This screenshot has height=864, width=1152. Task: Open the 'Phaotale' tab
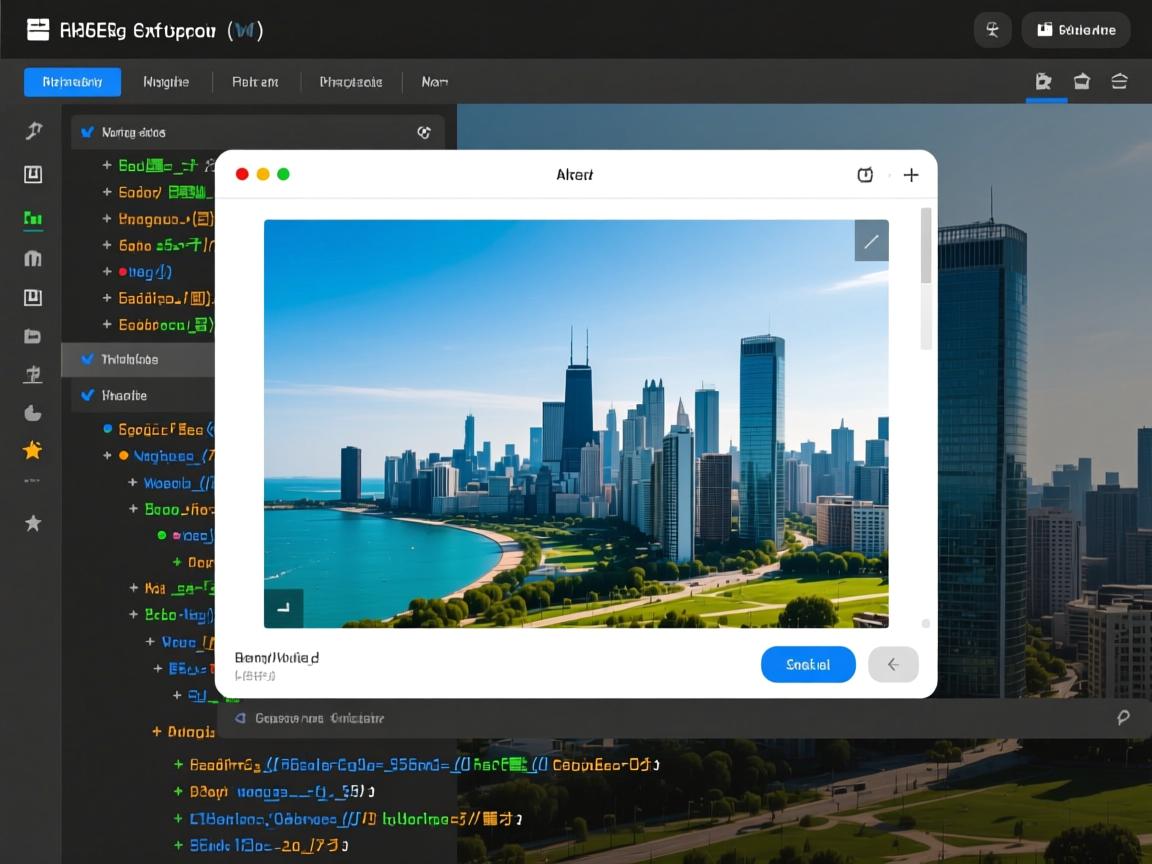pos(350,82)
